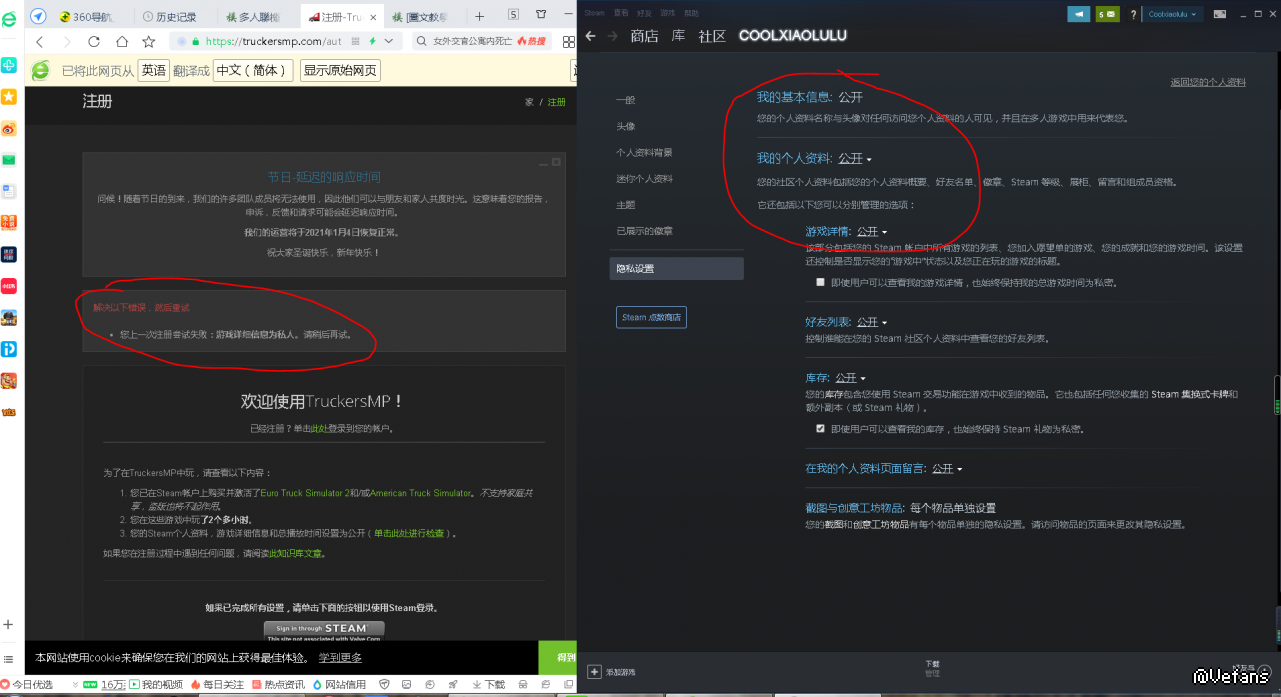
Task: Open Steam 库 tab
Action: (678, 36)
